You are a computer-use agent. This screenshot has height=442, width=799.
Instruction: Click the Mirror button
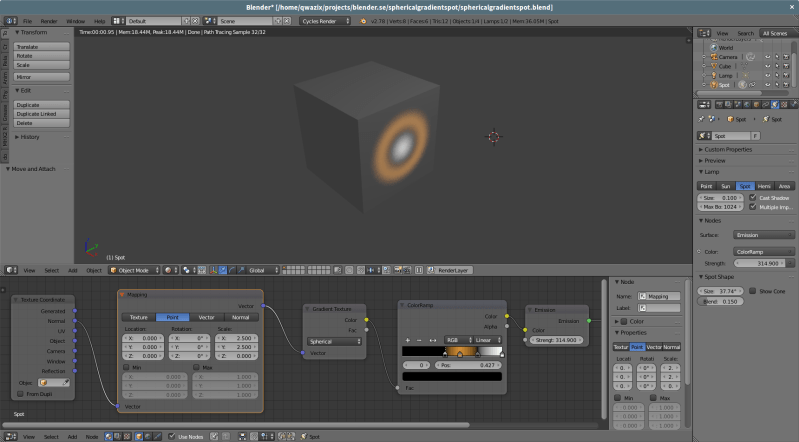[x=41, y=77]
